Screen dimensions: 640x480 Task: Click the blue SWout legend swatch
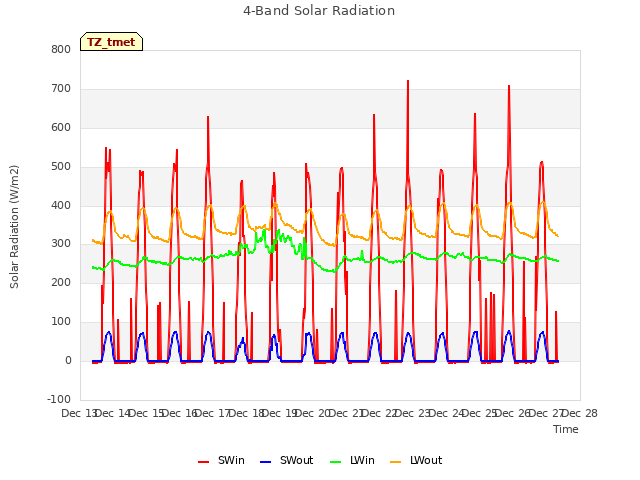265,462
